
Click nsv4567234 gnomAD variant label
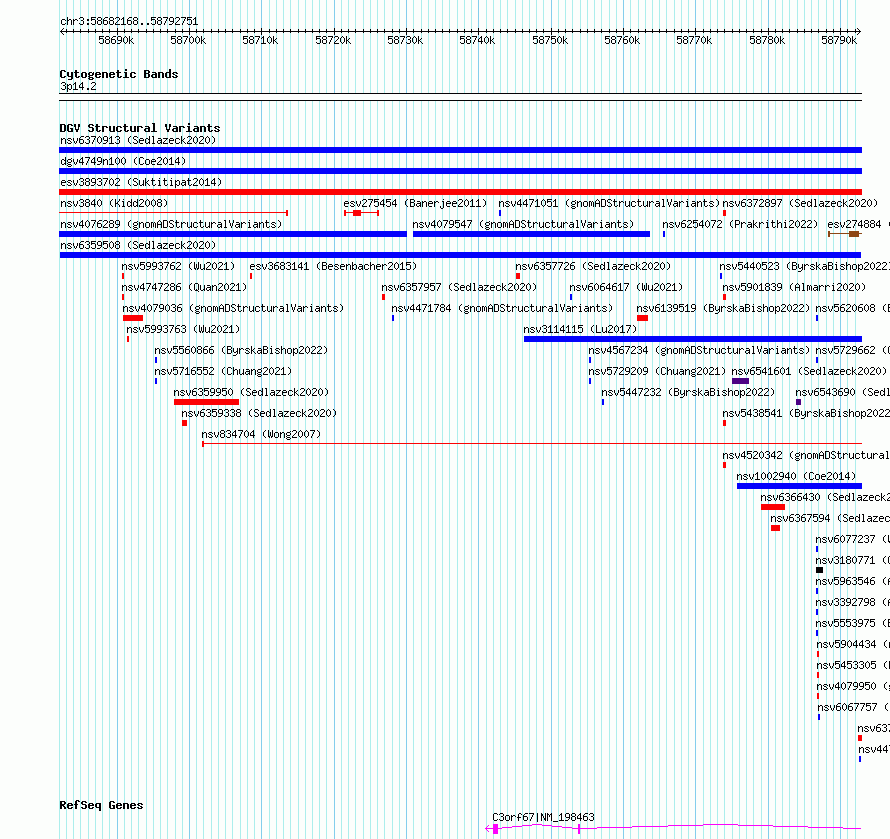[x=699, y=350]
